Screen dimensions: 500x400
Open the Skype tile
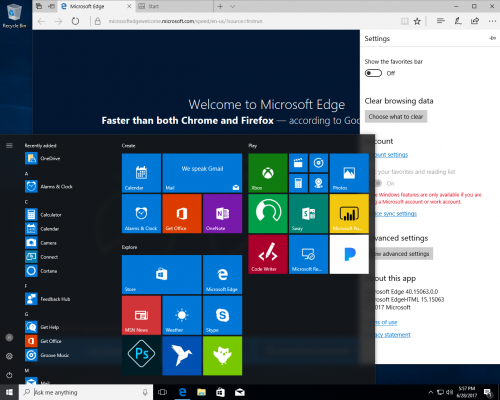pyautogui.click(x=222, y=315)
